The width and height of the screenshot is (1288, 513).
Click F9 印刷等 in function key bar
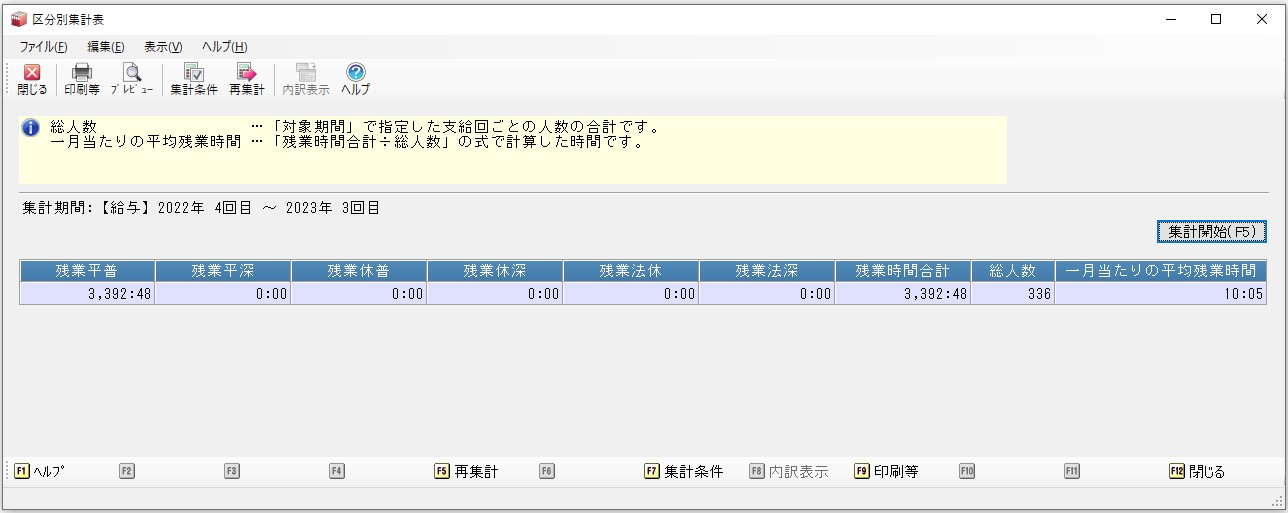pos(887,472)
